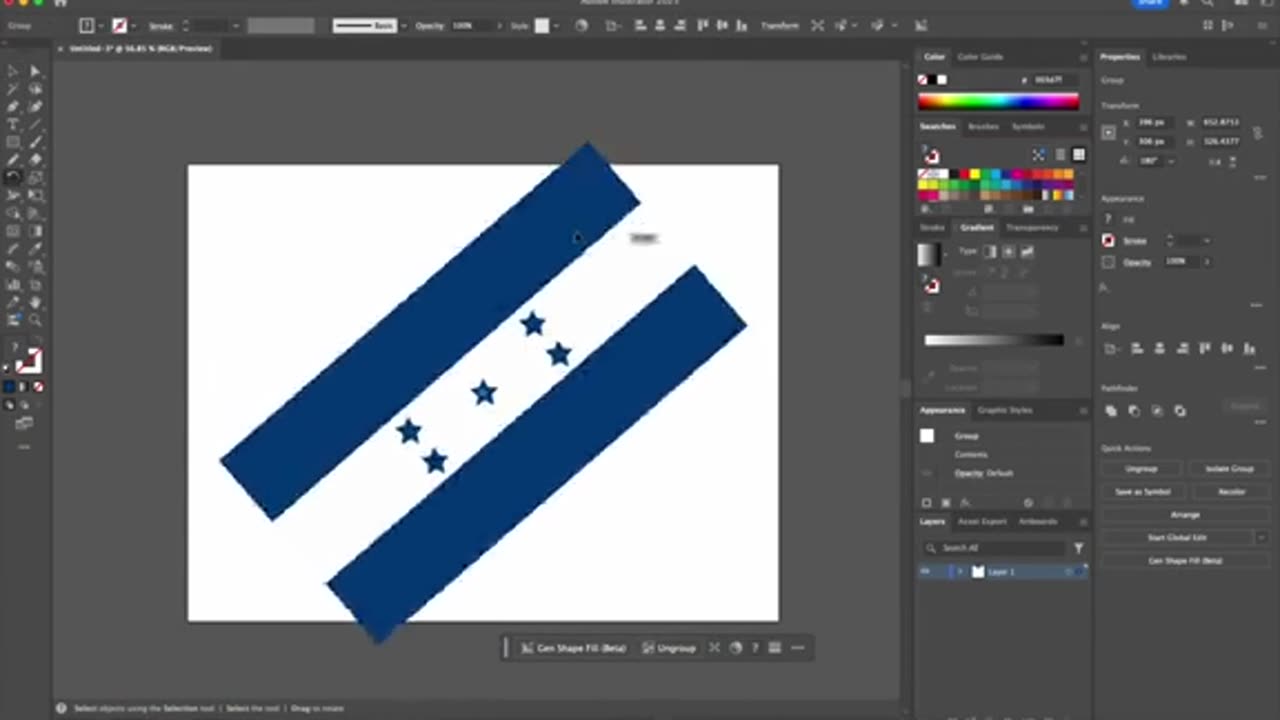The image size is (1280, 720).
Task: Open the rotation angle dropdown
Action: click(x=1172, y=161)
